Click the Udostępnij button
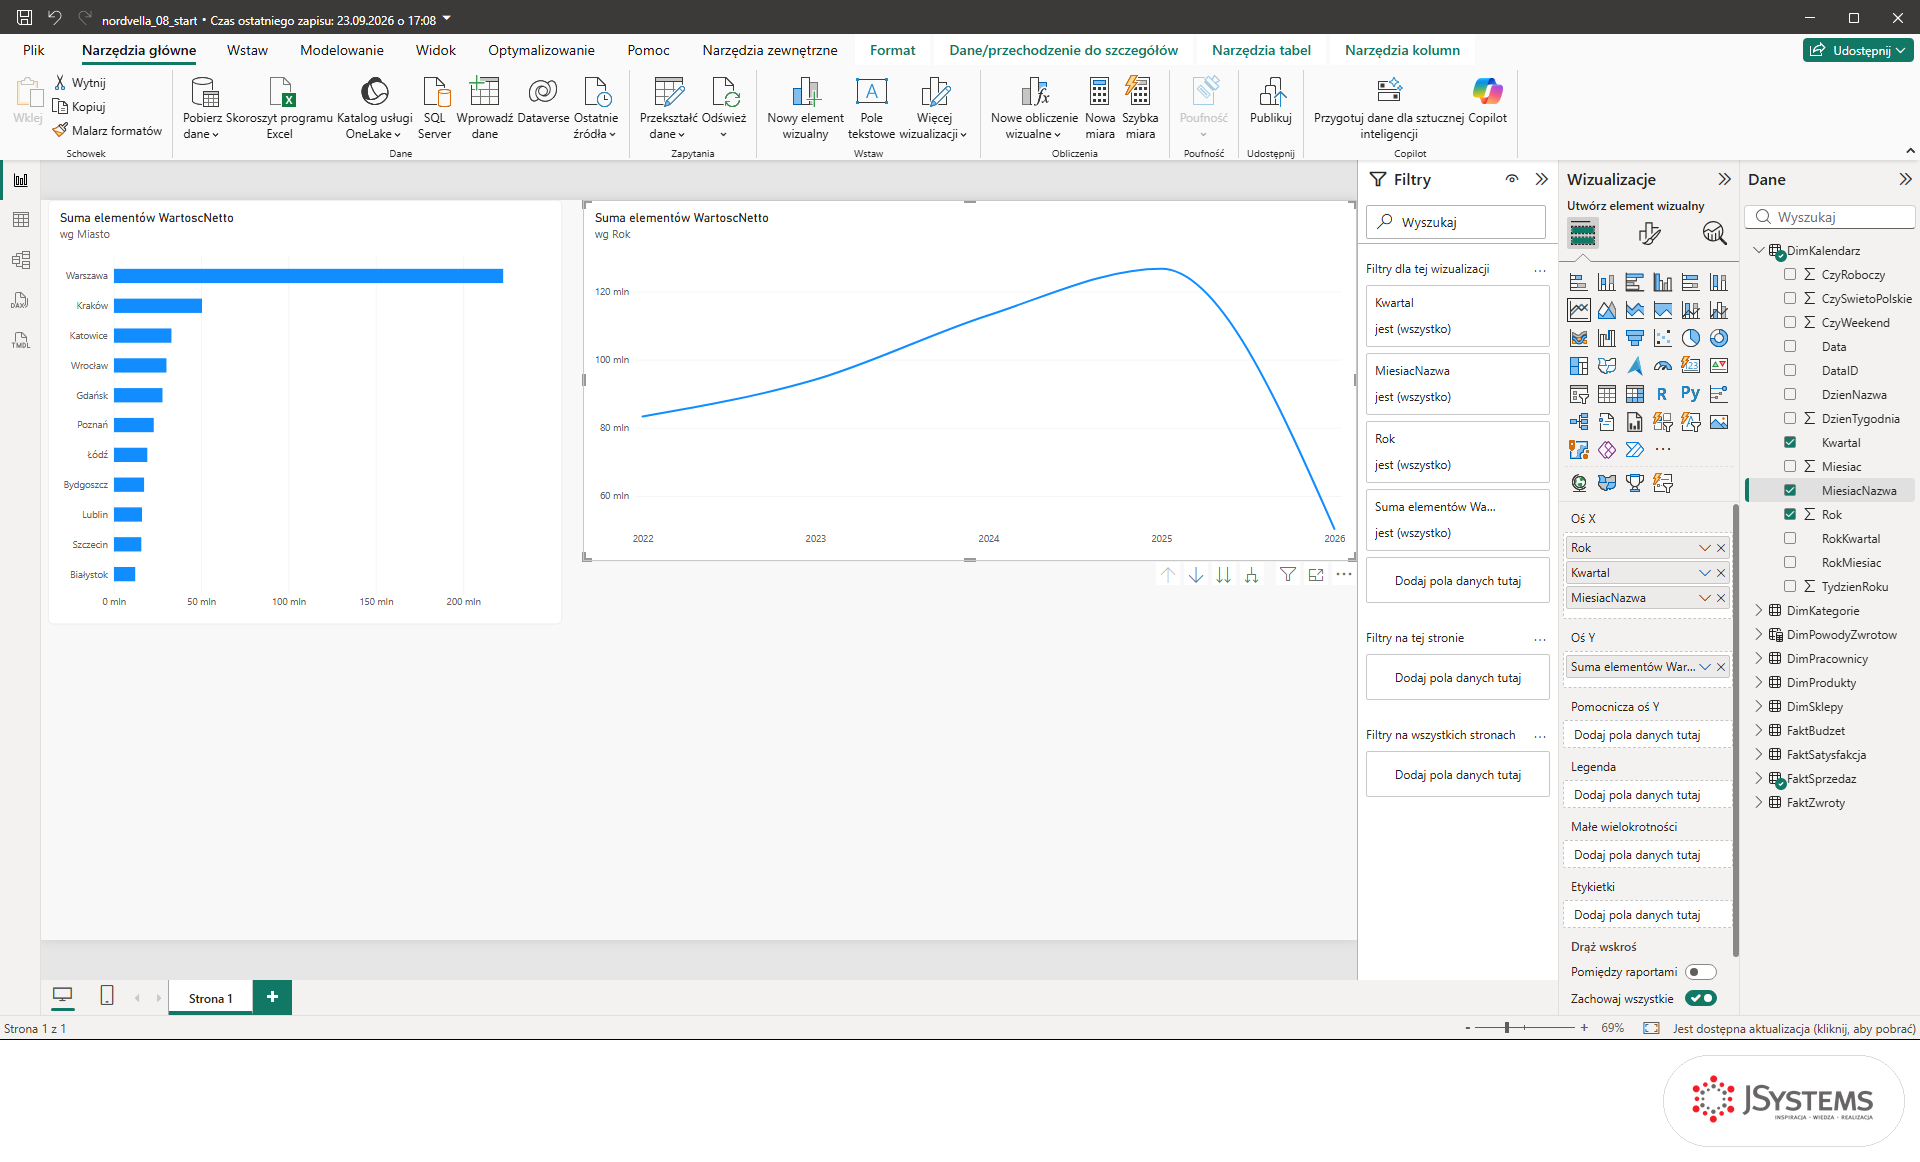Viewport: 1920px width, 1162px height. coord(1858,50)
